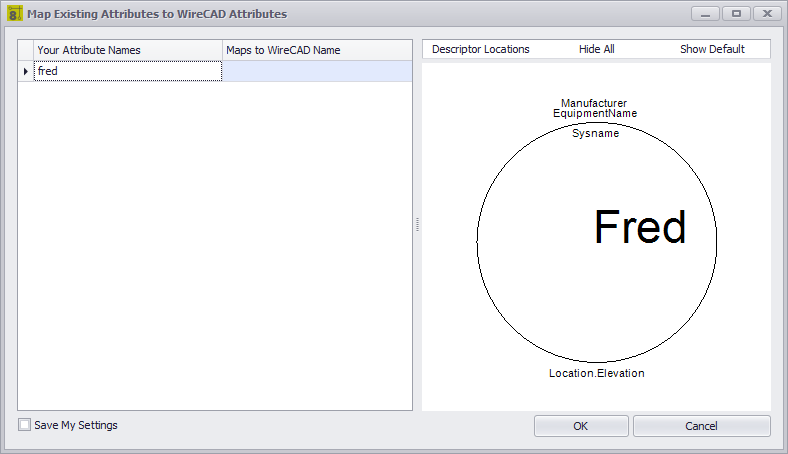Click the Manufacturer descriptor label in preview
Viewport: 788px width, 454px height.
click(x=594, y=103)
